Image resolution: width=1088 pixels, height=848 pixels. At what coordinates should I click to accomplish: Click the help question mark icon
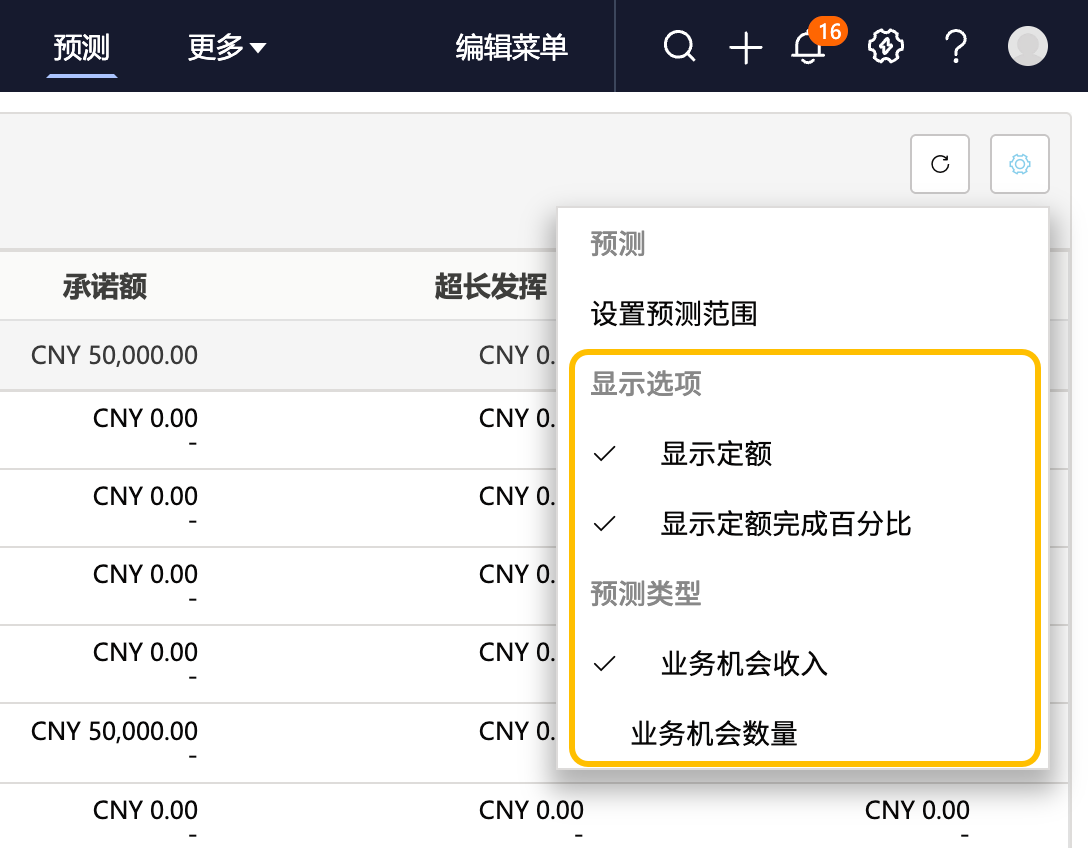(x=956, y=47)
